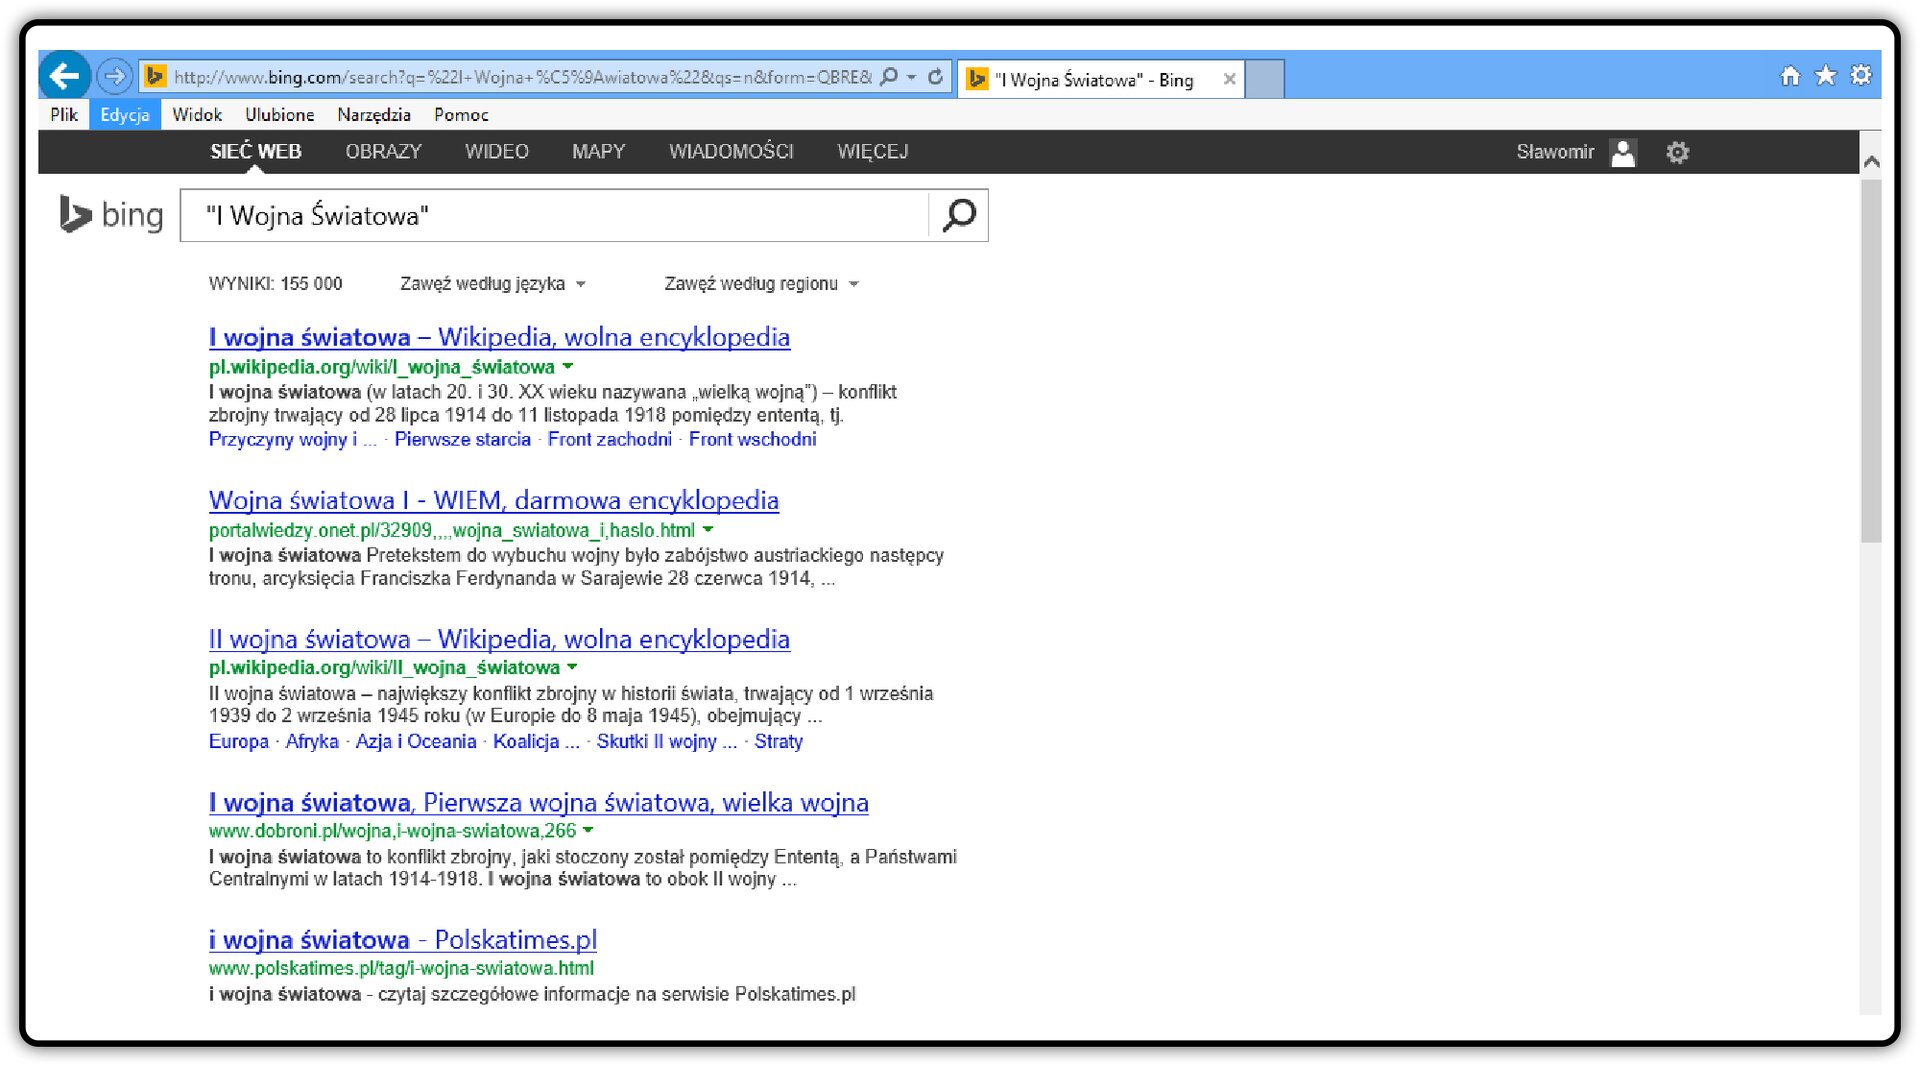Open the address bar dropdown arrow
The width and height of the screenshot is (1920, 1066).
click(911, 77)
